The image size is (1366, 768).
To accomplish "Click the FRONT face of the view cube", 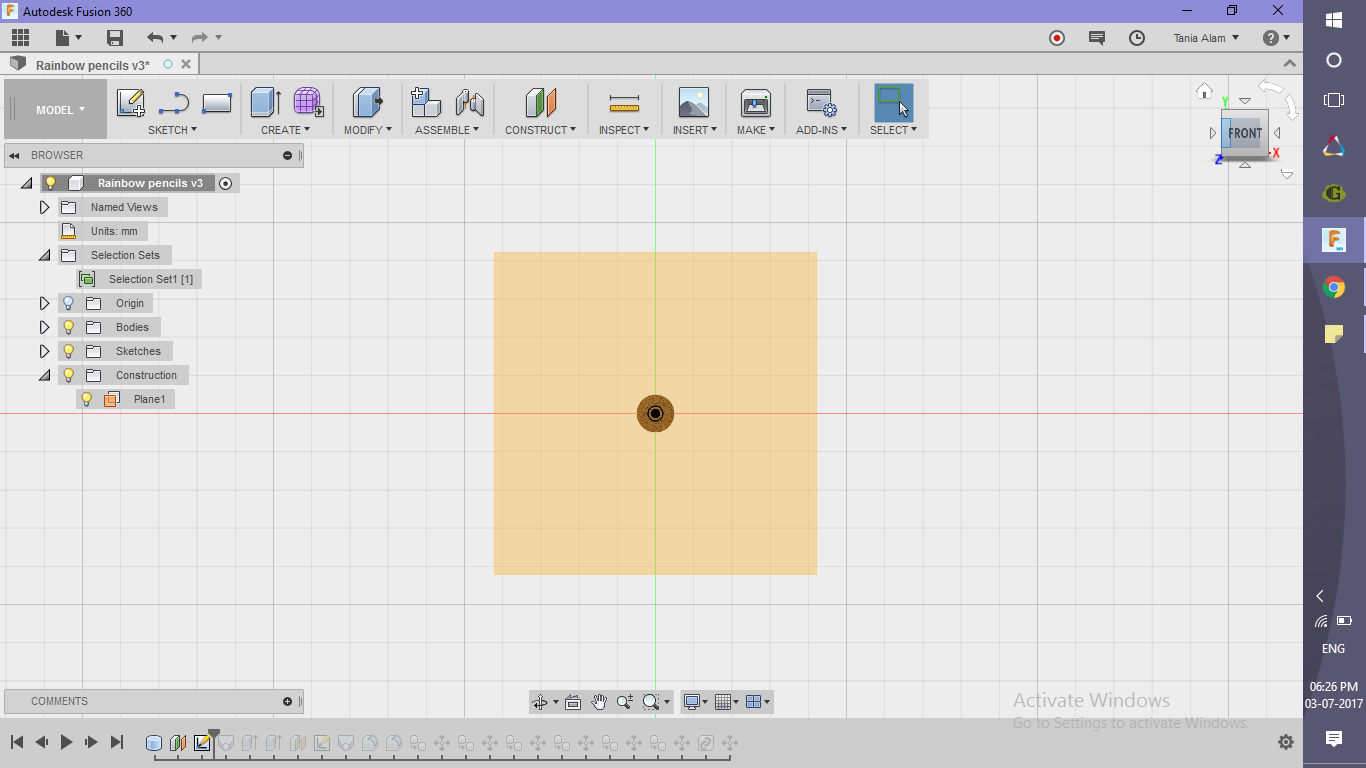I will [x=1245, y=133].
